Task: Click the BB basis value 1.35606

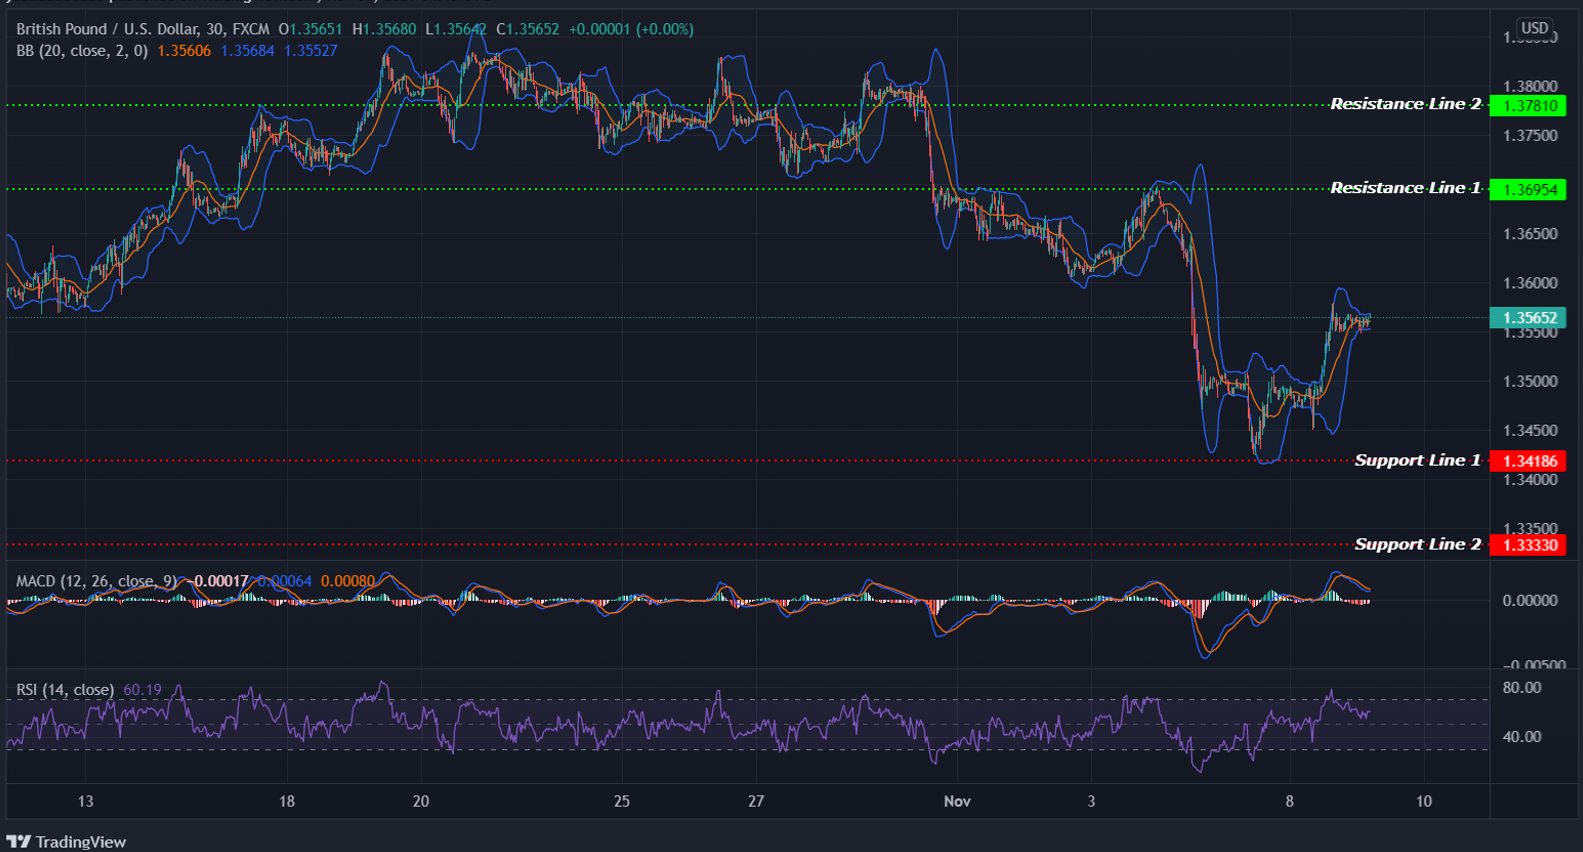Action: [x=184, y=51]
